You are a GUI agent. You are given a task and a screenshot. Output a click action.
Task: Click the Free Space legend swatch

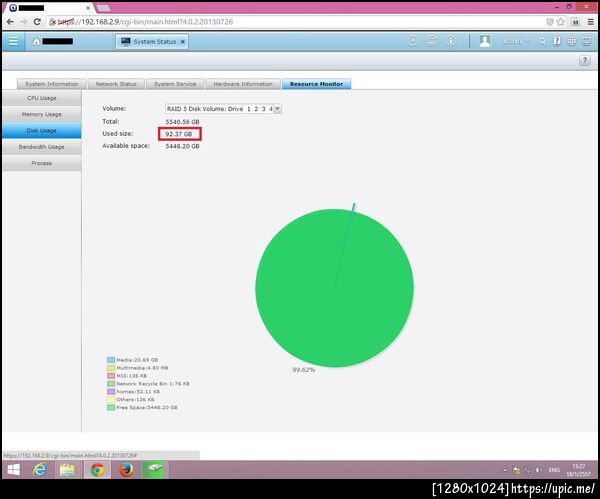click(111, 408)
